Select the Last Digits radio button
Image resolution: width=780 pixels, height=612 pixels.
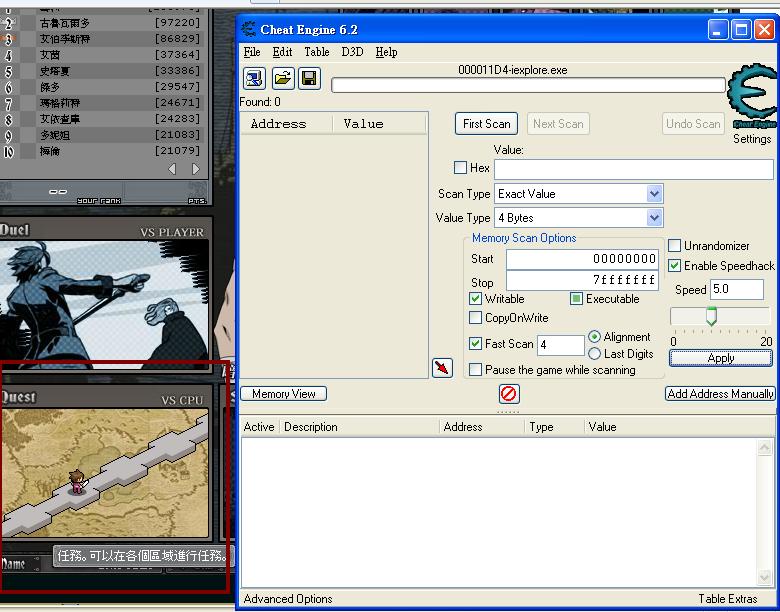(x=594, y=354)
